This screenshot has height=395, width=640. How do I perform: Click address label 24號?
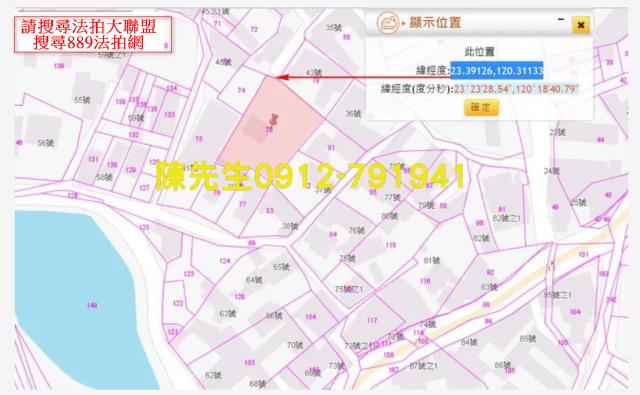(x=551, y=171)
